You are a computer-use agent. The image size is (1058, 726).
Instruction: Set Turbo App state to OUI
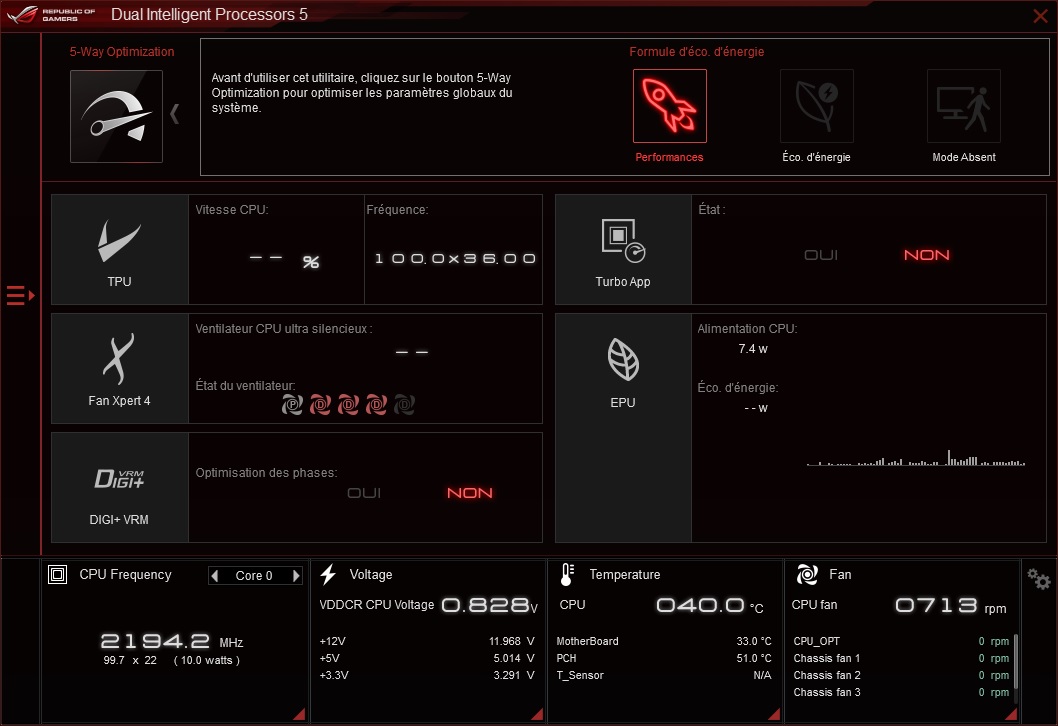tap(821, 255)
